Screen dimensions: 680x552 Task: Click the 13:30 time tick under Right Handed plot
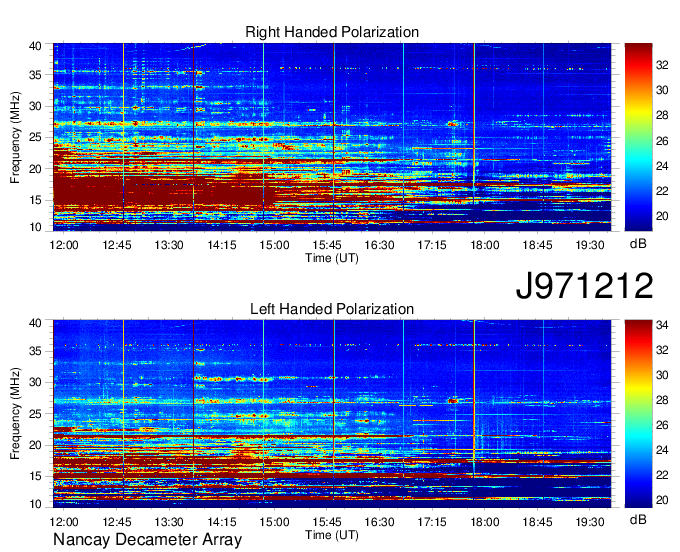(x=169, y=245)
